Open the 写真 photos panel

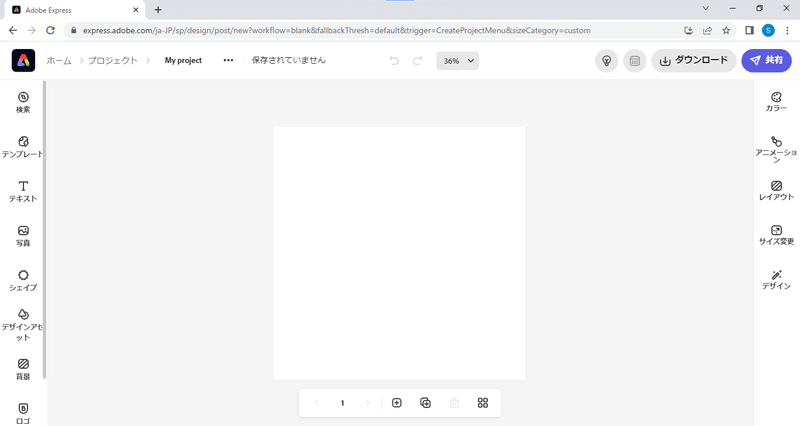click(23, 236)
